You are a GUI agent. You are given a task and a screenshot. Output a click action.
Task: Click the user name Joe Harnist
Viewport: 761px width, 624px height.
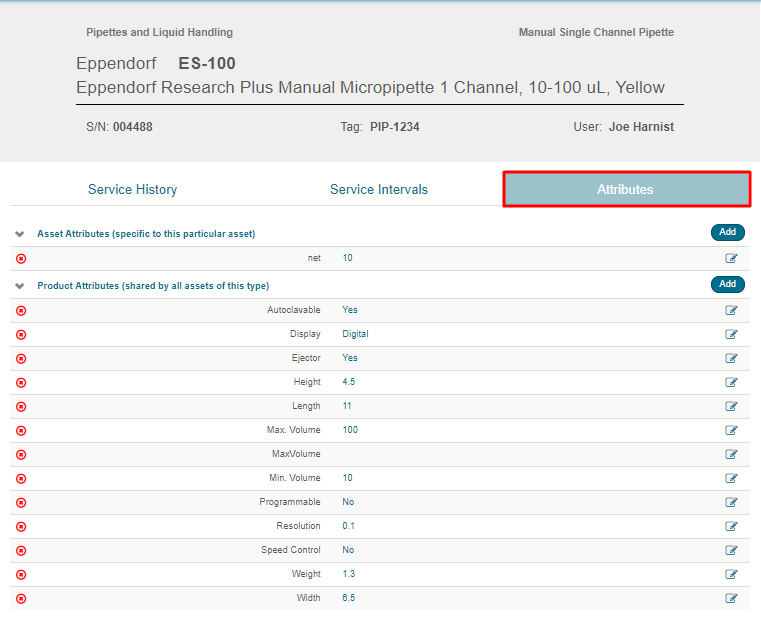pyautogui.click(x=641, y=127)
